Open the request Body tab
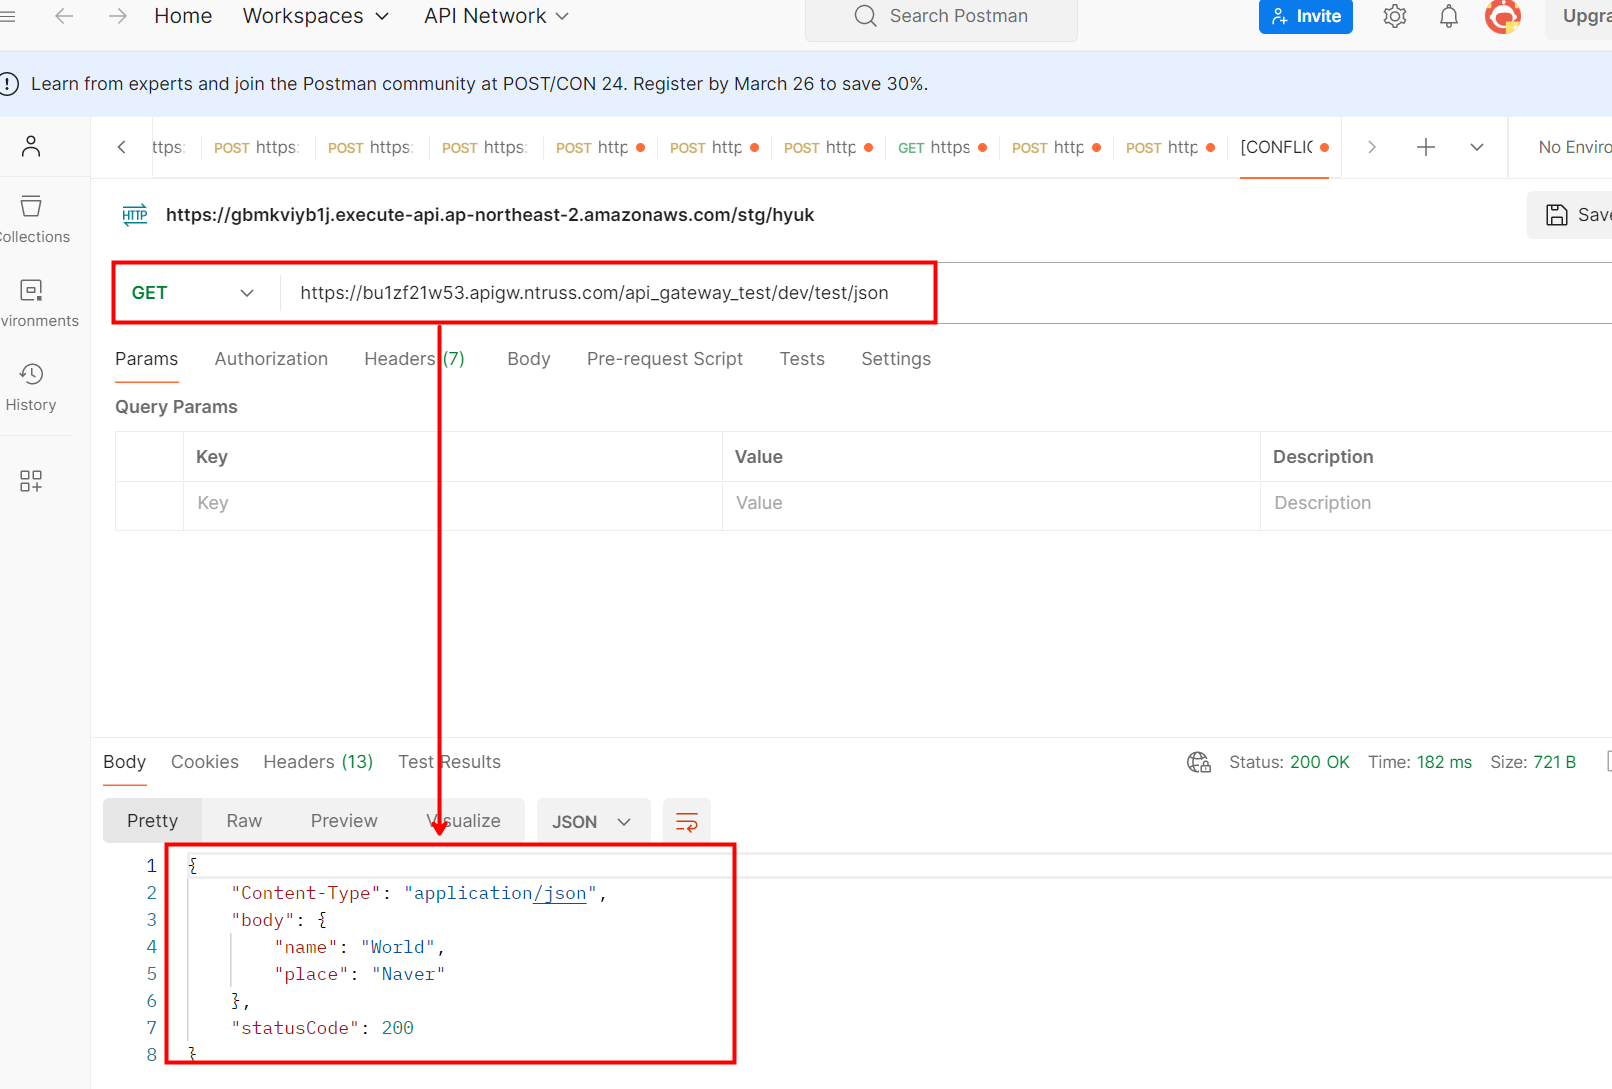The image size is (1612, 1089). [529, 359]
